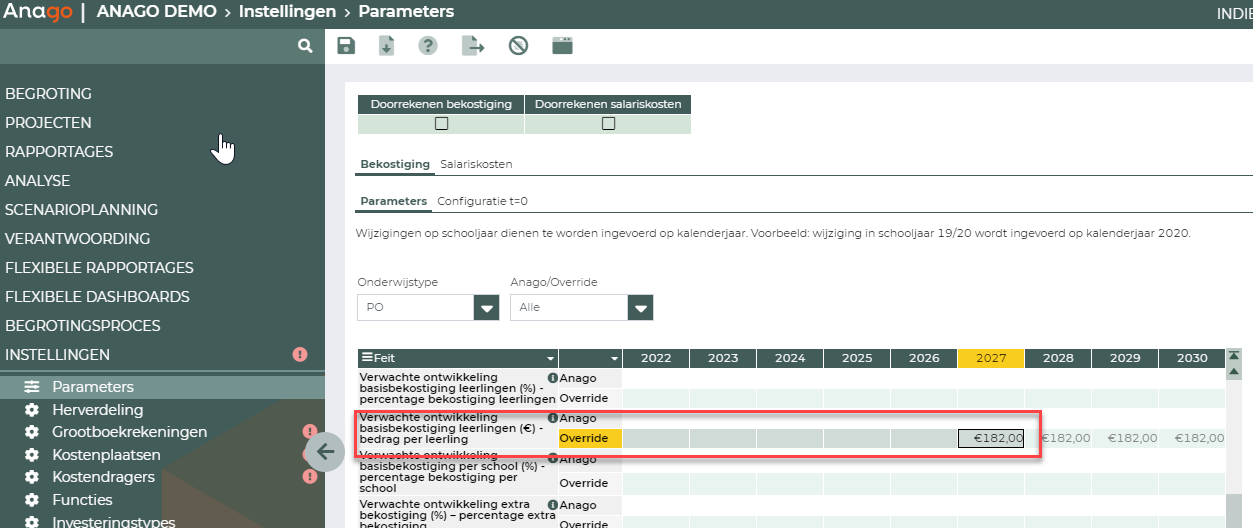Click the crossed-out circle toolbar icon

pyautogui.click(x=518, y=45)
